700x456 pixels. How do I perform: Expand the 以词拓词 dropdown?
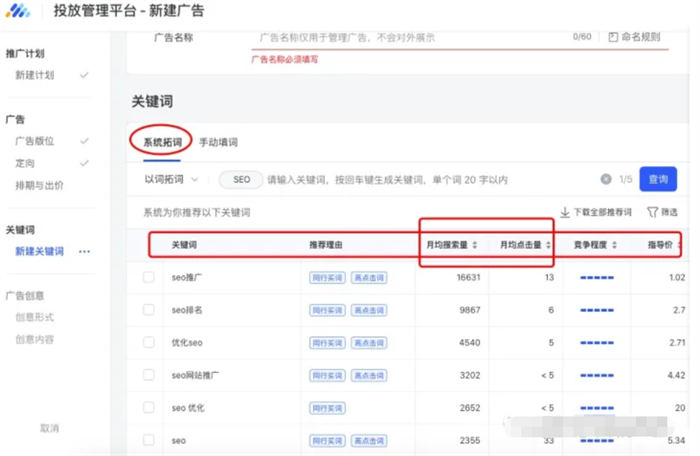[x=171, y=180]
